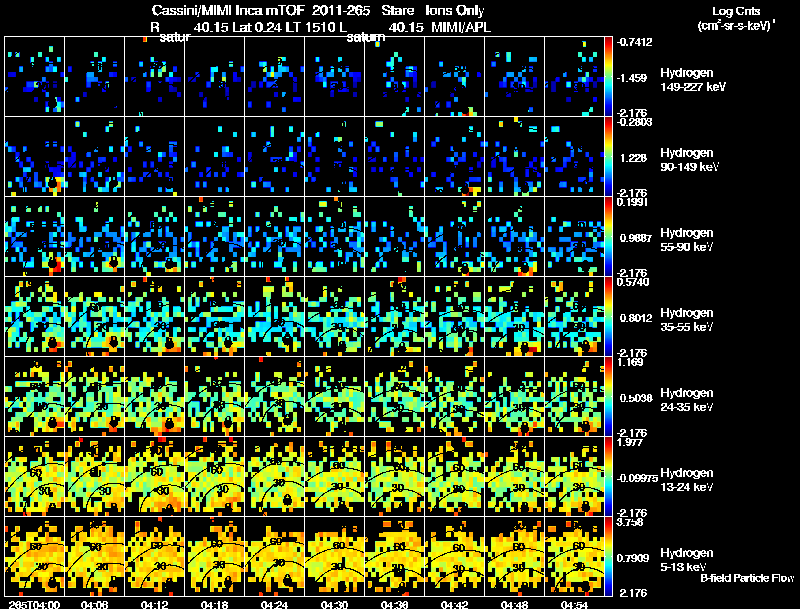Open the 149-227 keV image panel at 04:54

[574, 76]
